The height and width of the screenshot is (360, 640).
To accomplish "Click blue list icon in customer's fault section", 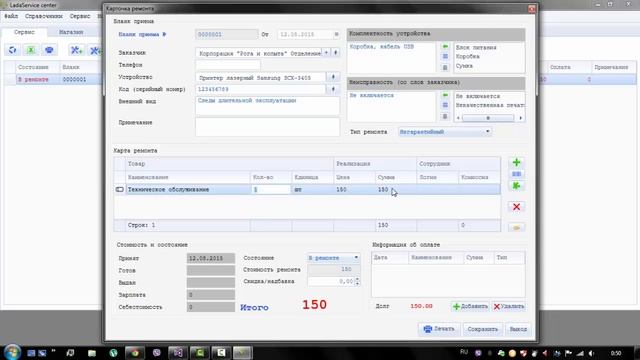I will tap(445, 105).
